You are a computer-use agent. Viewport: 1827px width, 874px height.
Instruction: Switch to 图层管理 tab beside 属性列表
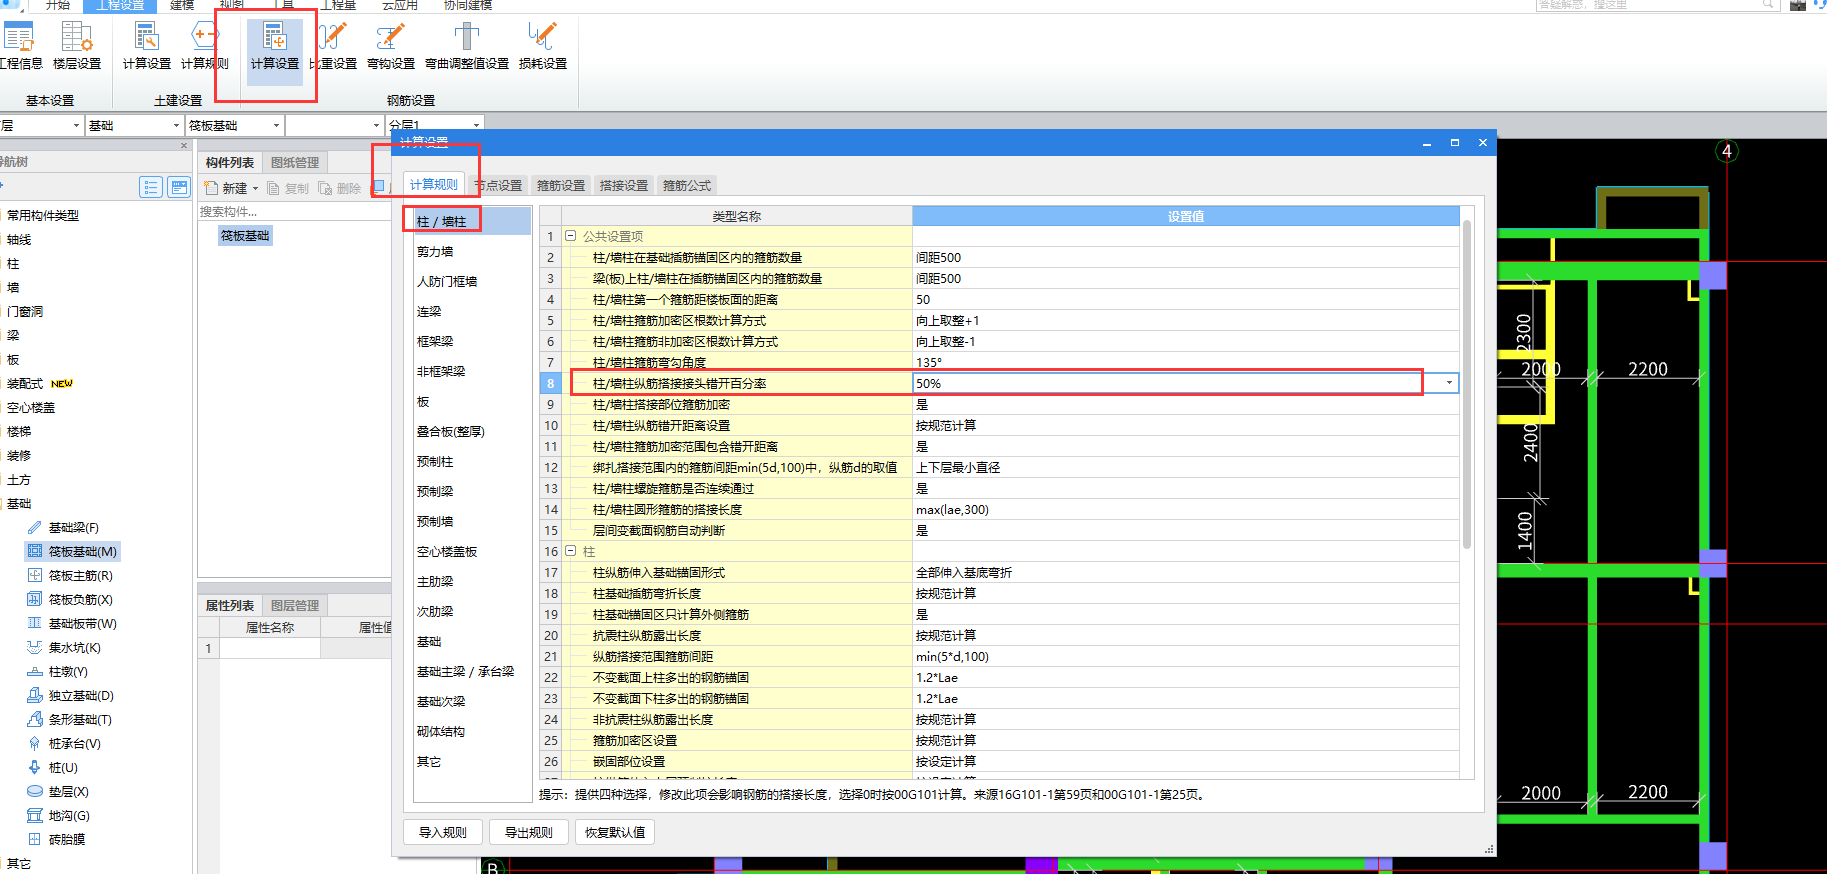pos(295,605)
